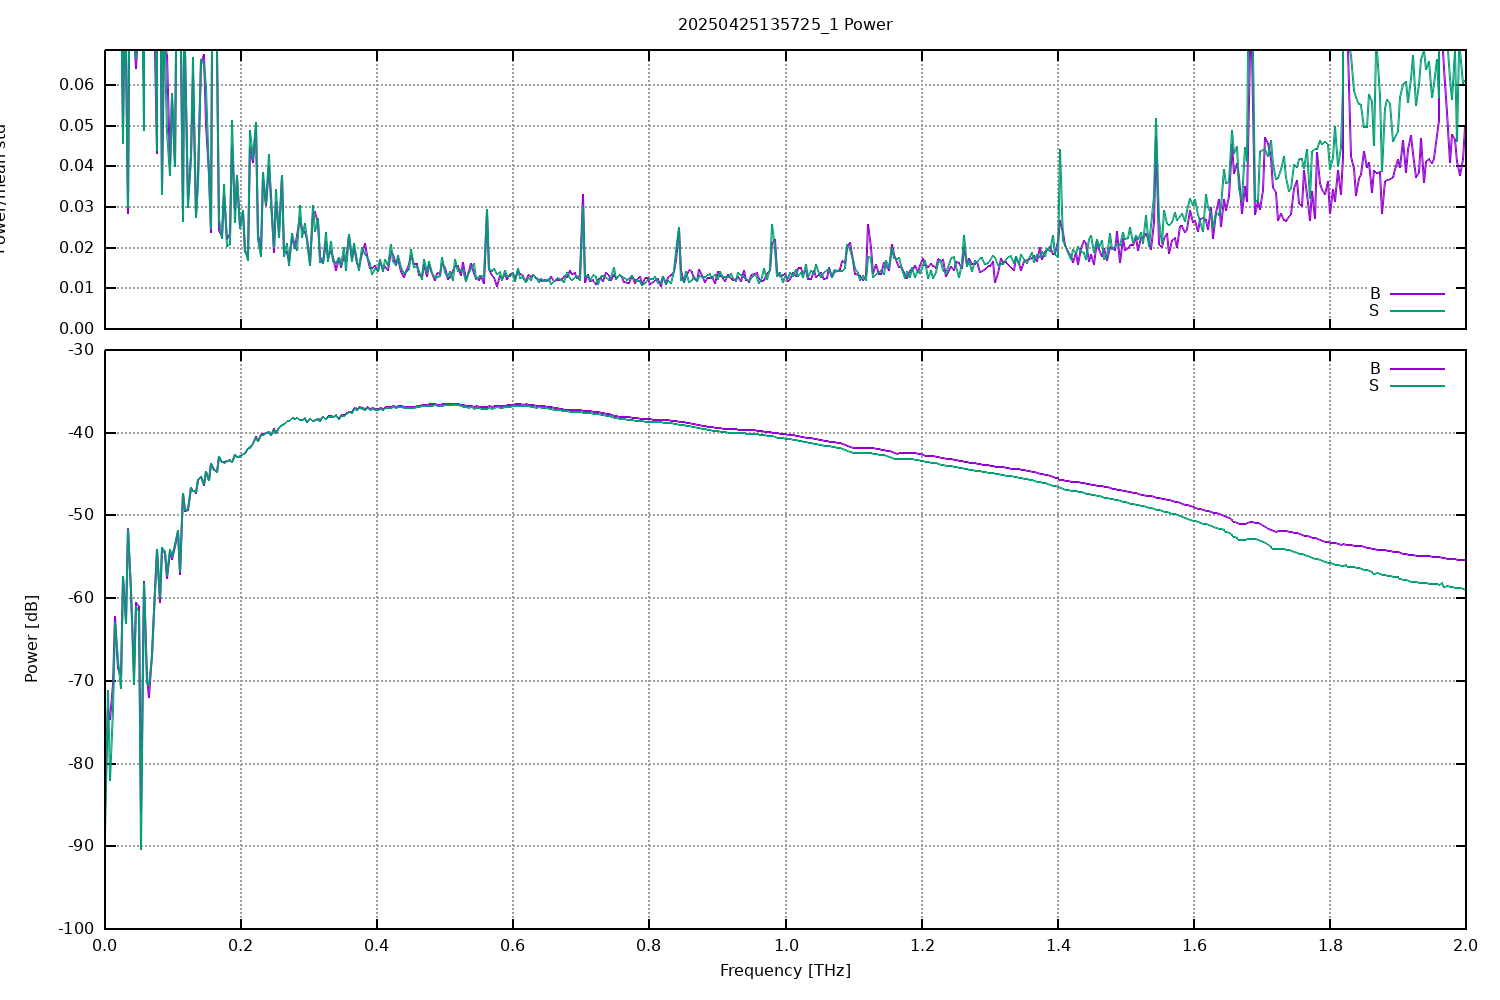
Task: Click the -30 tick label on power axis
Action: (80, 350)
